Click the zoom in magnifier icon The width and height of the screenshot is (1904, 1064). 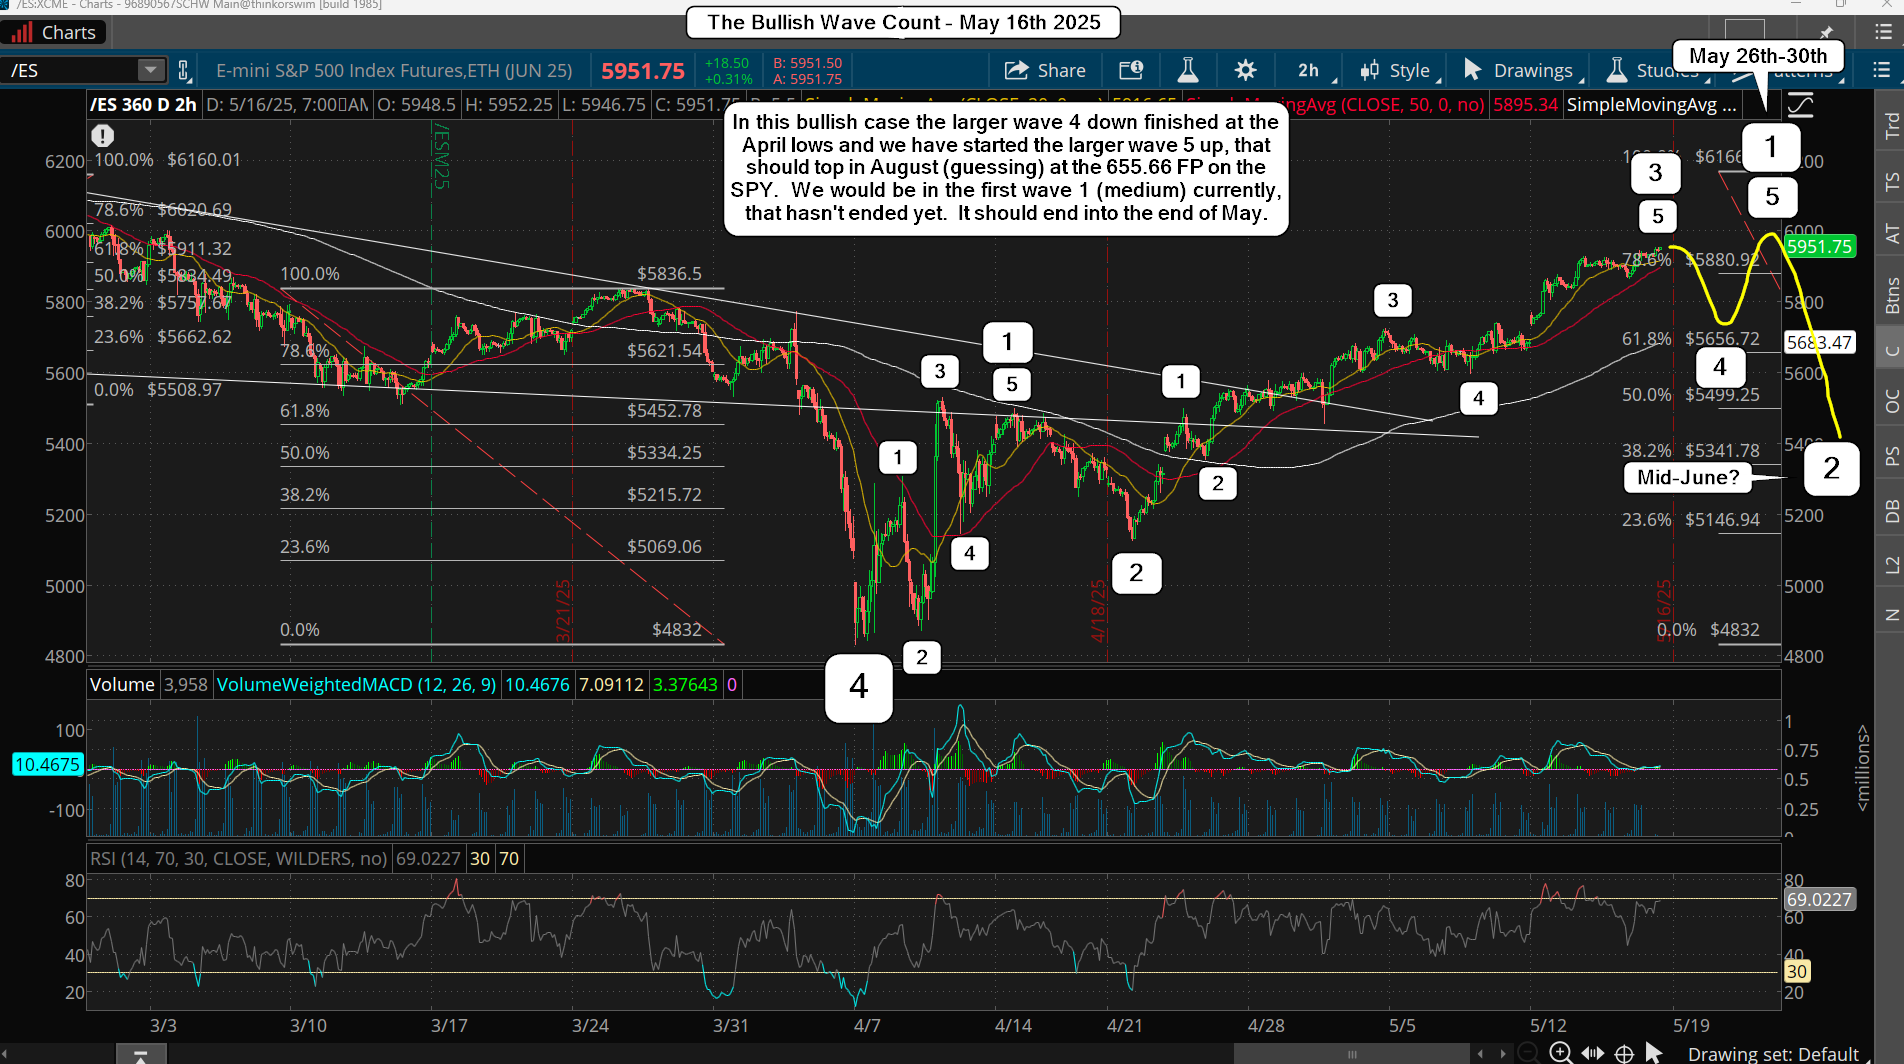(x=1560, y=1053)
